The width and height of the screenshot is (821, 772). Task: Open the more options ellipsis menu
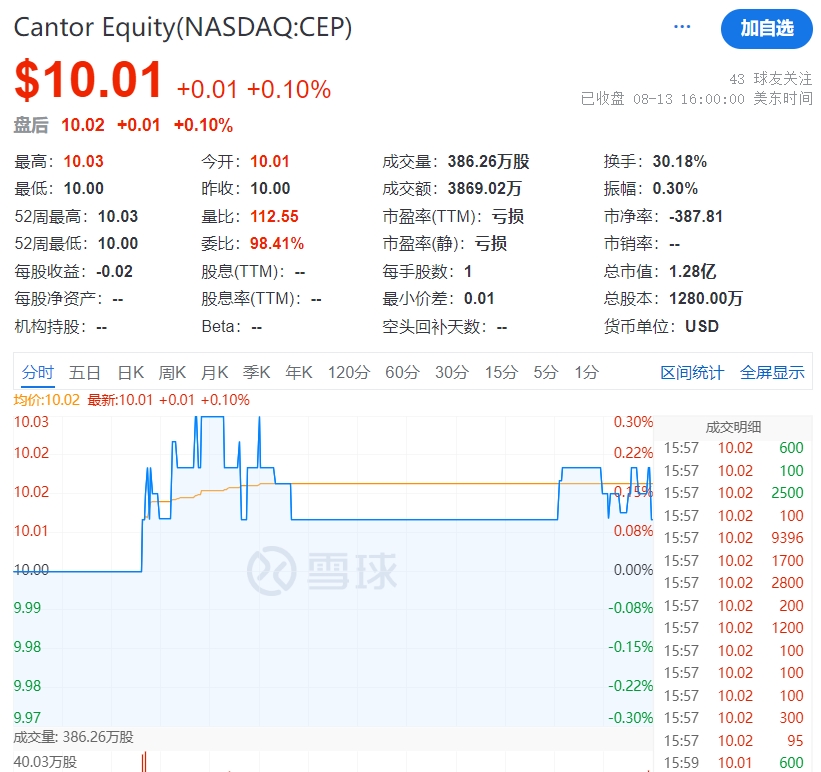pos(681,28)
